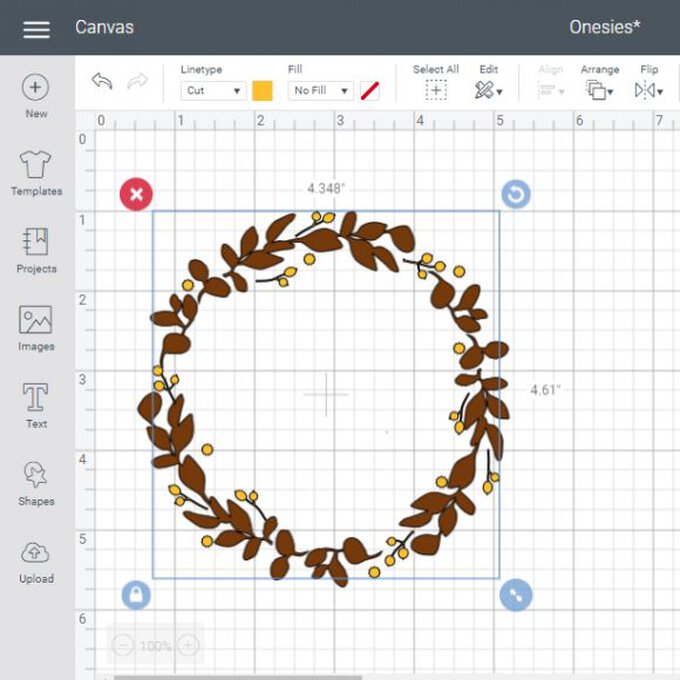Click the yellow linetype color swatch

(x=262, y=91)
